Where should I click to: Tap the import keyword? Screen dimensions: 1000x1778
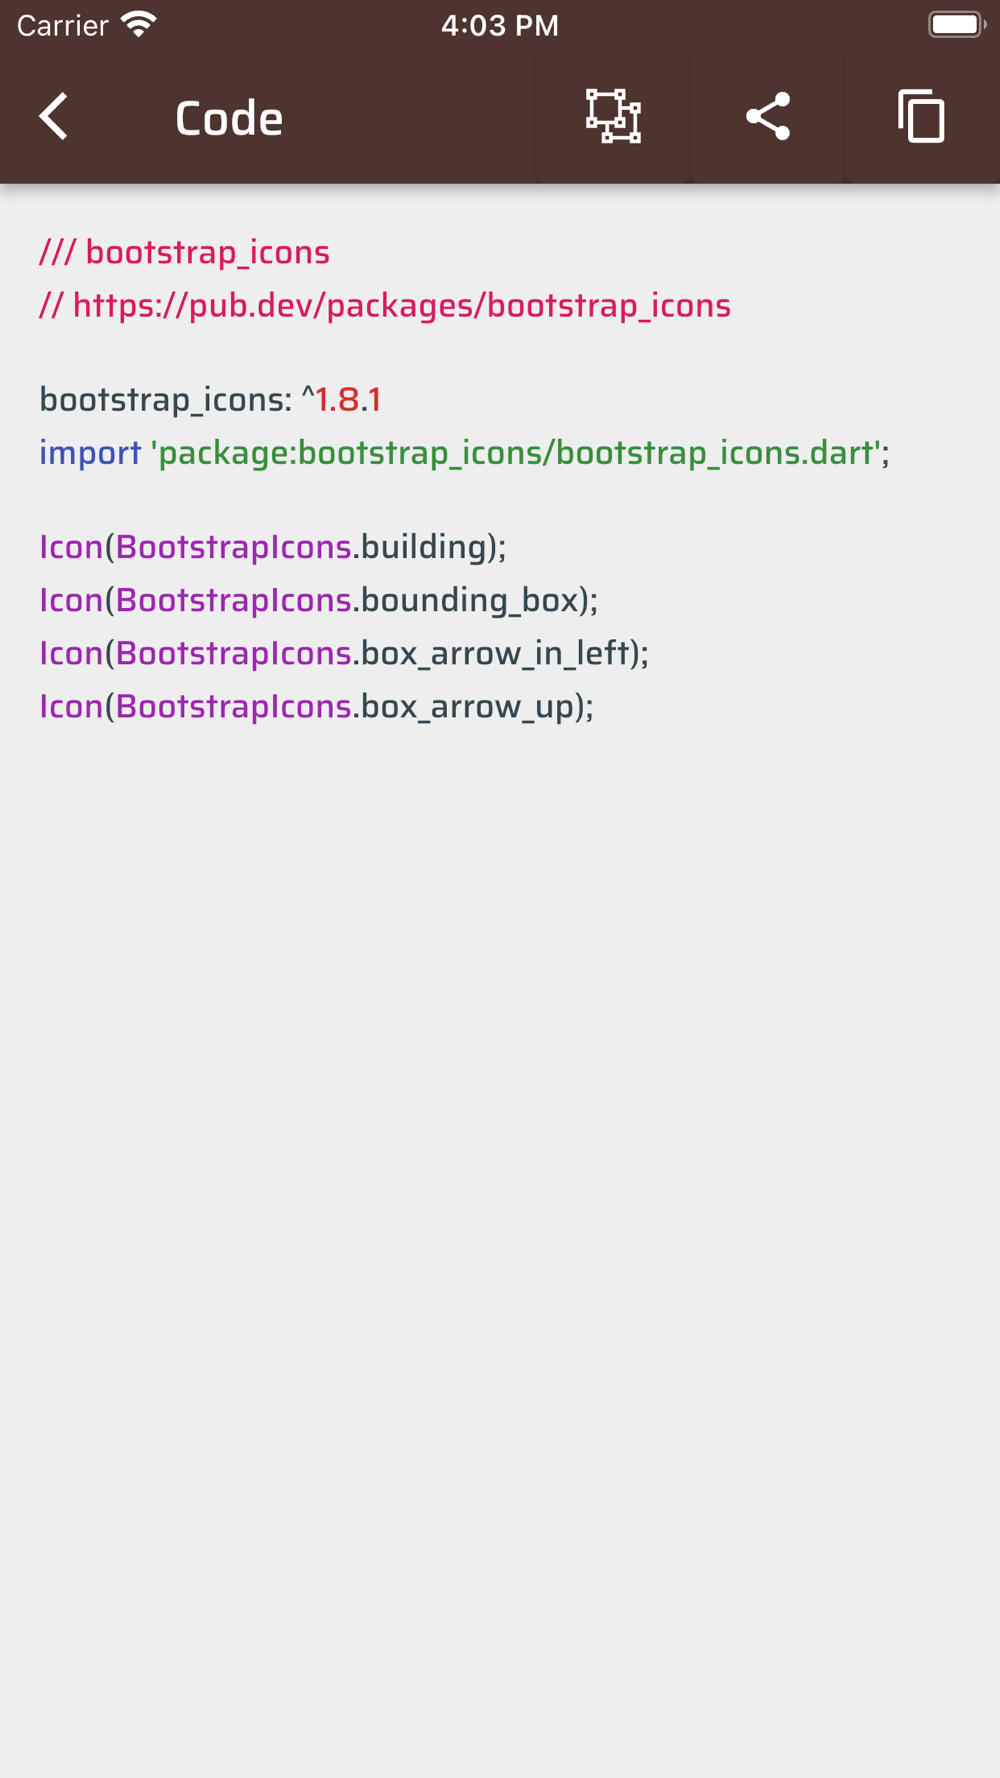point(90,453)
